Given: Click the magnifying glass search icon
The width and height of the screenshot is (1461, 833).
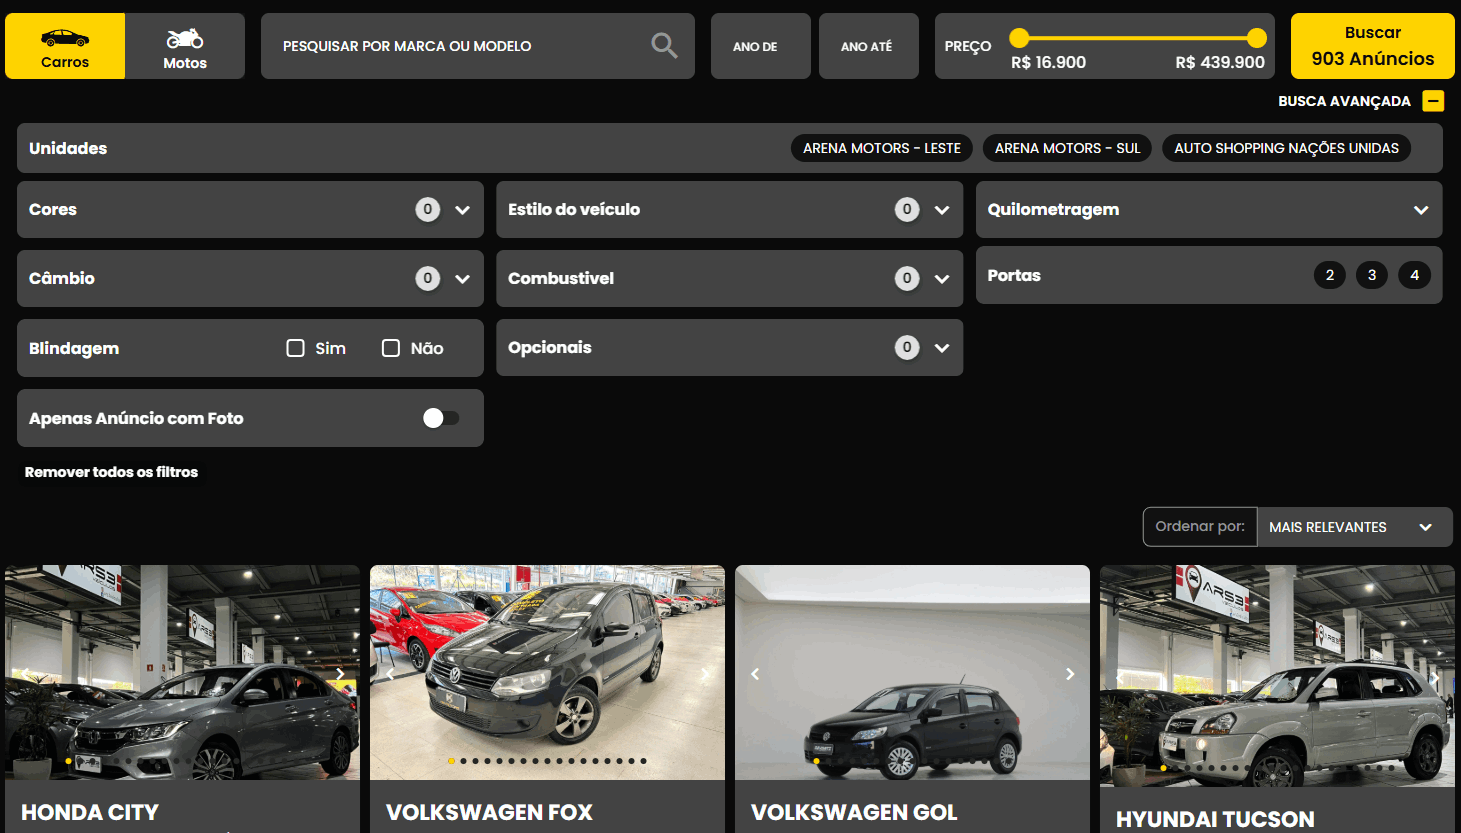Looking at the screenshot, I should 664,45.
